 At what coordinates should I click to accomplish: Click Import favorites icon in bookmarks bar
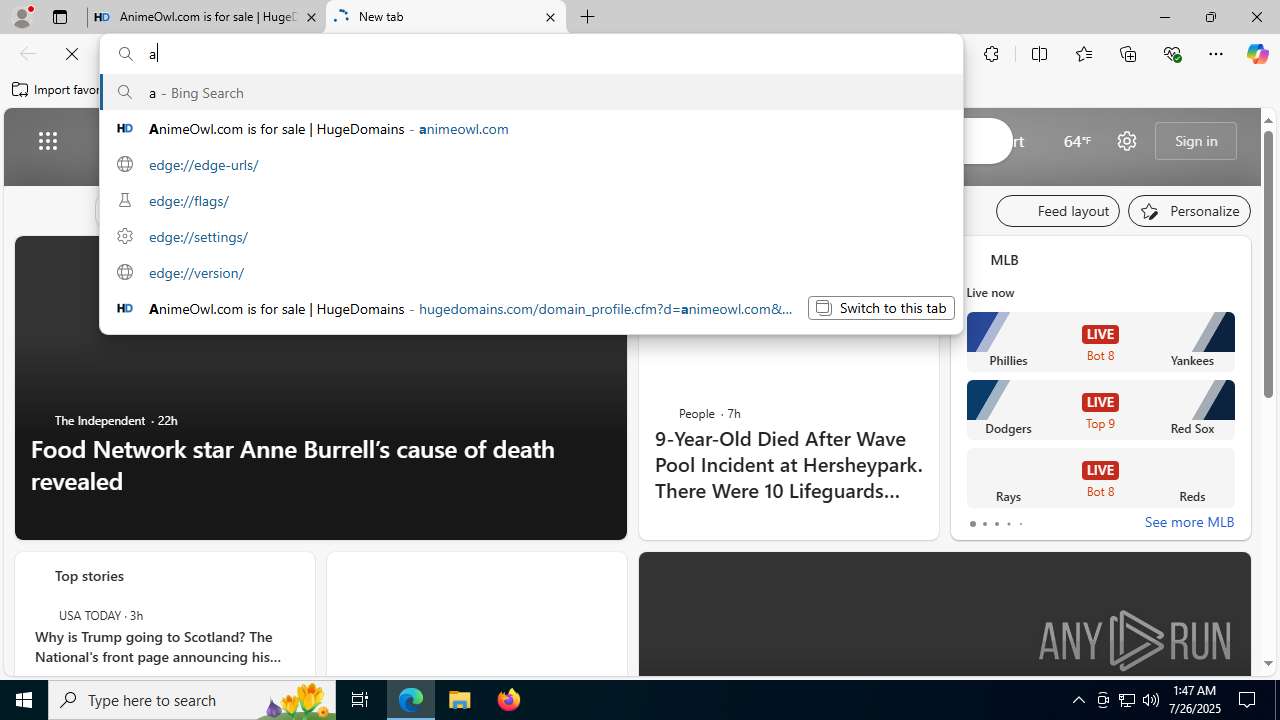20,90
